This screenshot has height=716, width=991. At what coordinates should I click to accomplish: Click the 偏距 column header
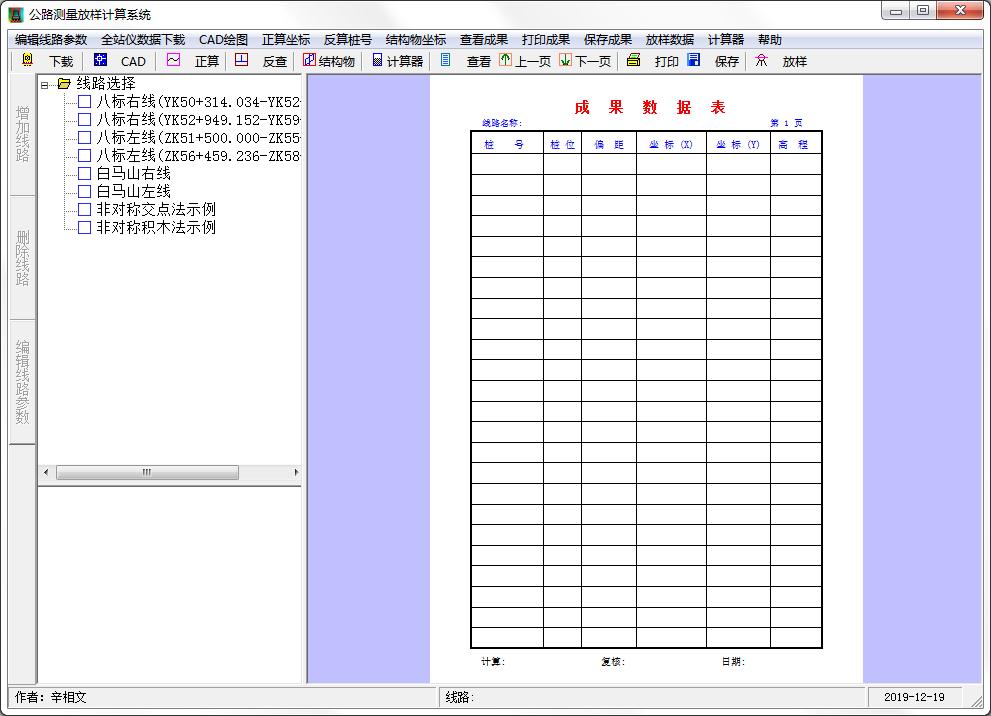(x=609, y=144)
